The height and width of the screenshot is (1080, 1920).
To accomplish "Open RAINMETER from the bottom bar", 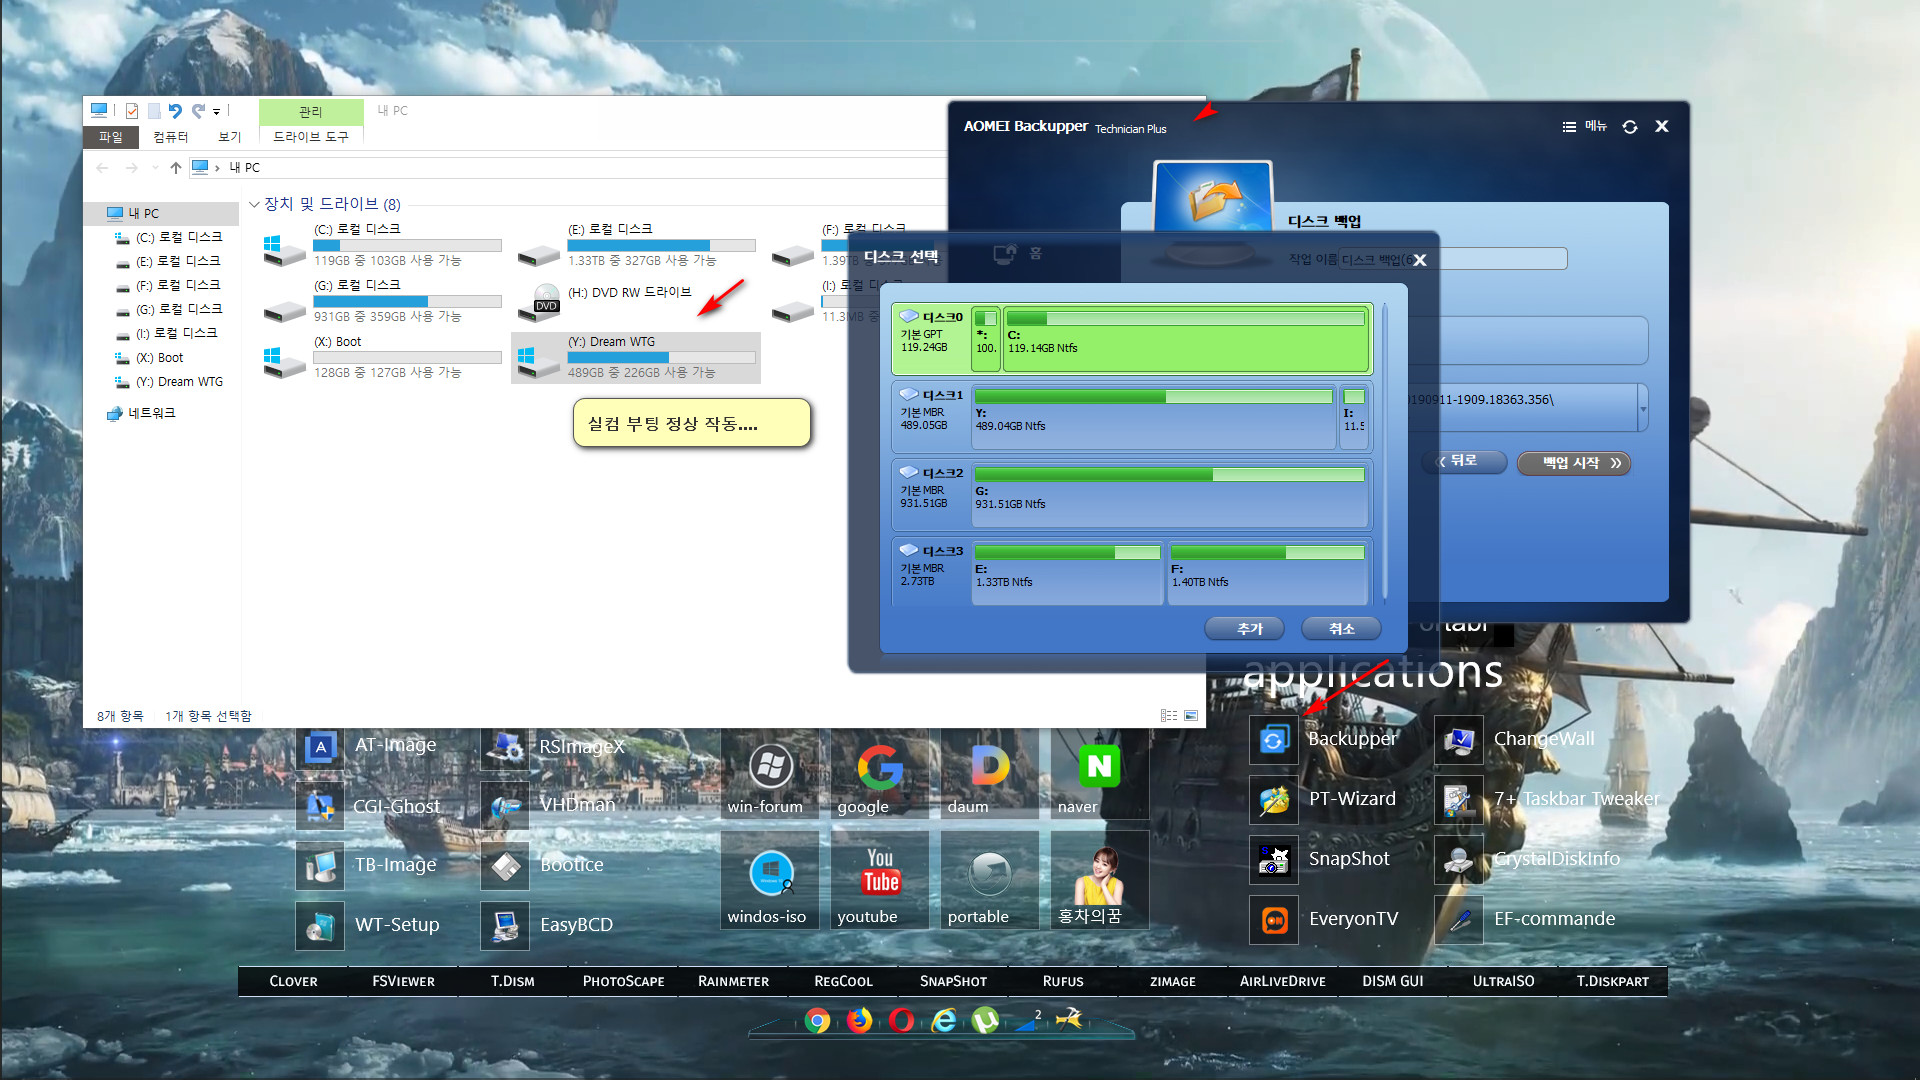I will 733,981.
